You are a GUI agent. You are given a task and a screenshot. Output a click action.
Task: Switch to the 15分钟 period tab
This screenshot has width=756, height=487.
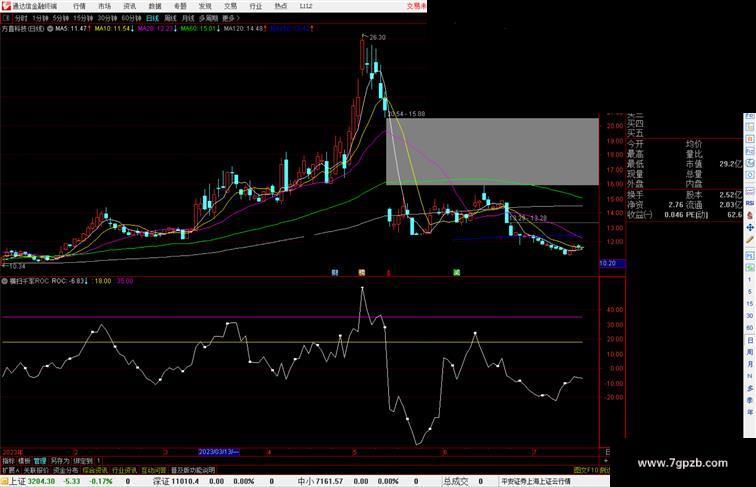[x=83, y=18]
